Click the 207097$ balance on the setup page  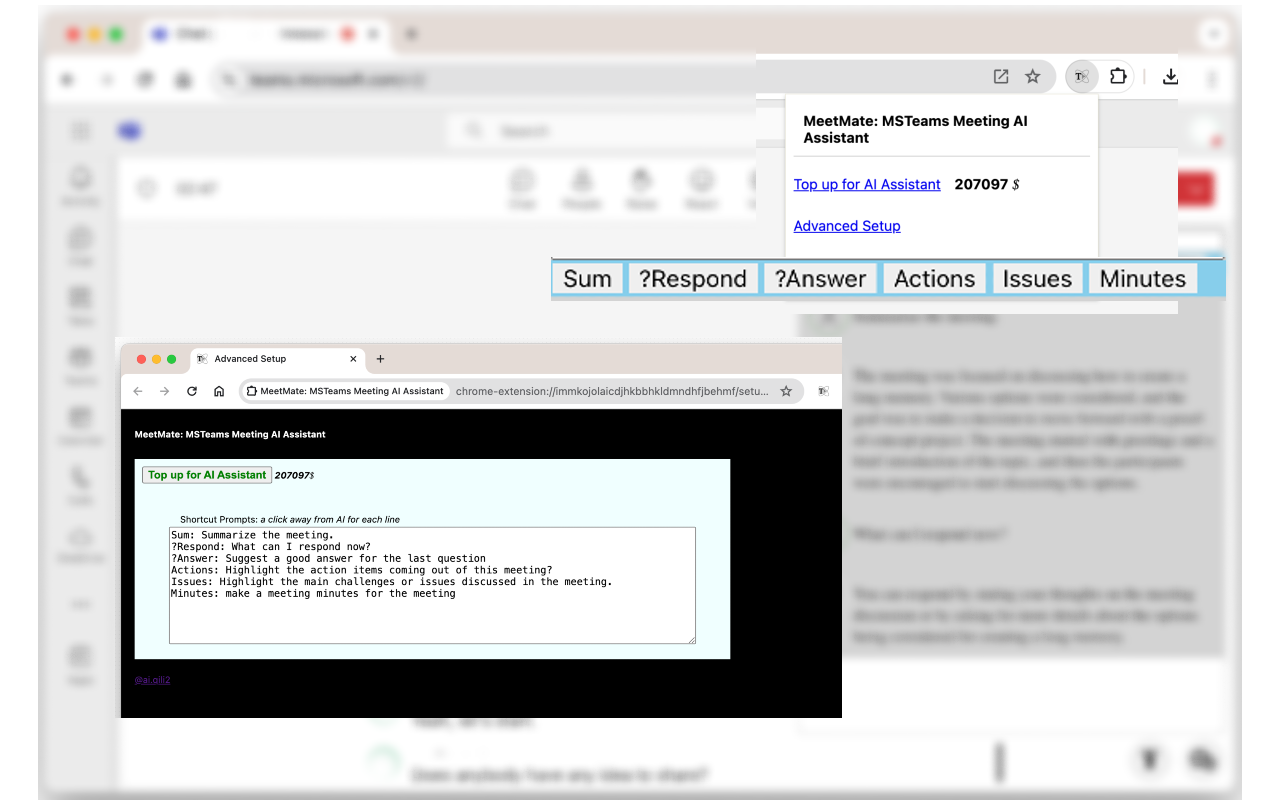point(294,475)
